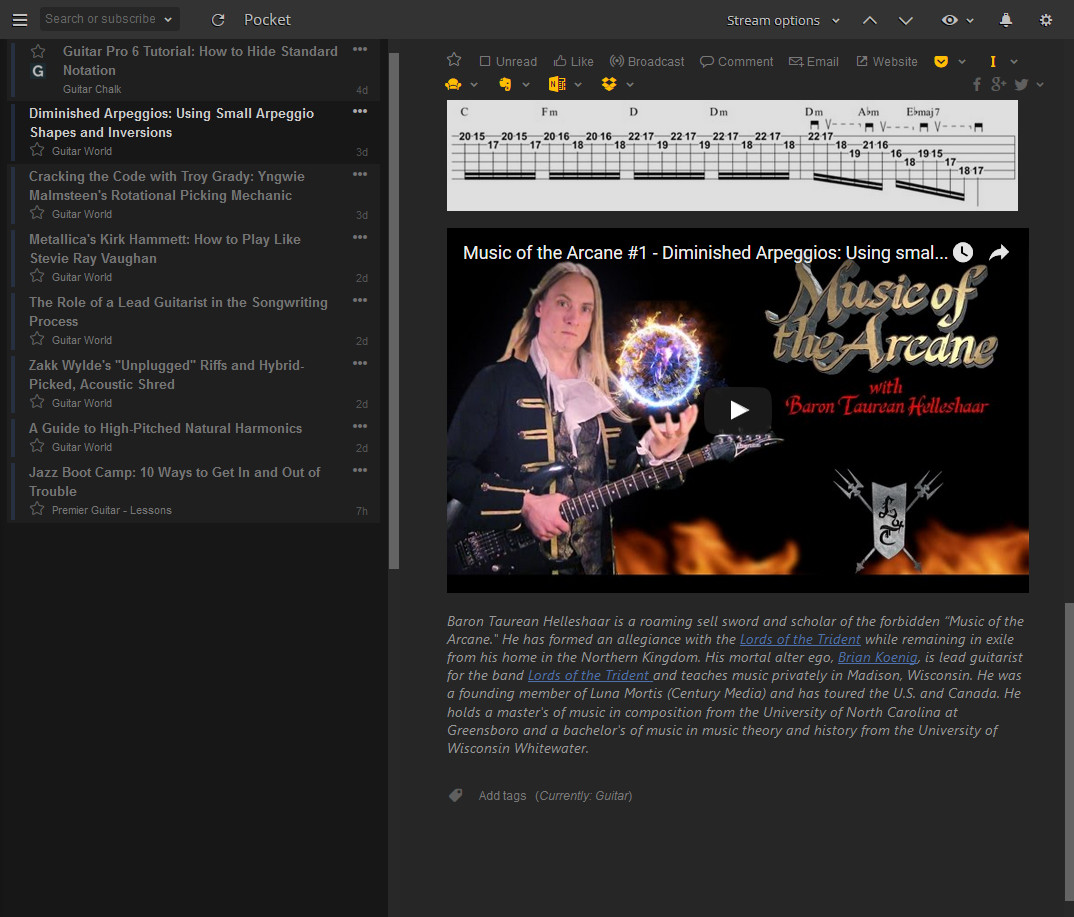This screenshot has height=917, width=1074.
Task: Expand the social sharing options arrow
Action: [x=1040, y=85]
